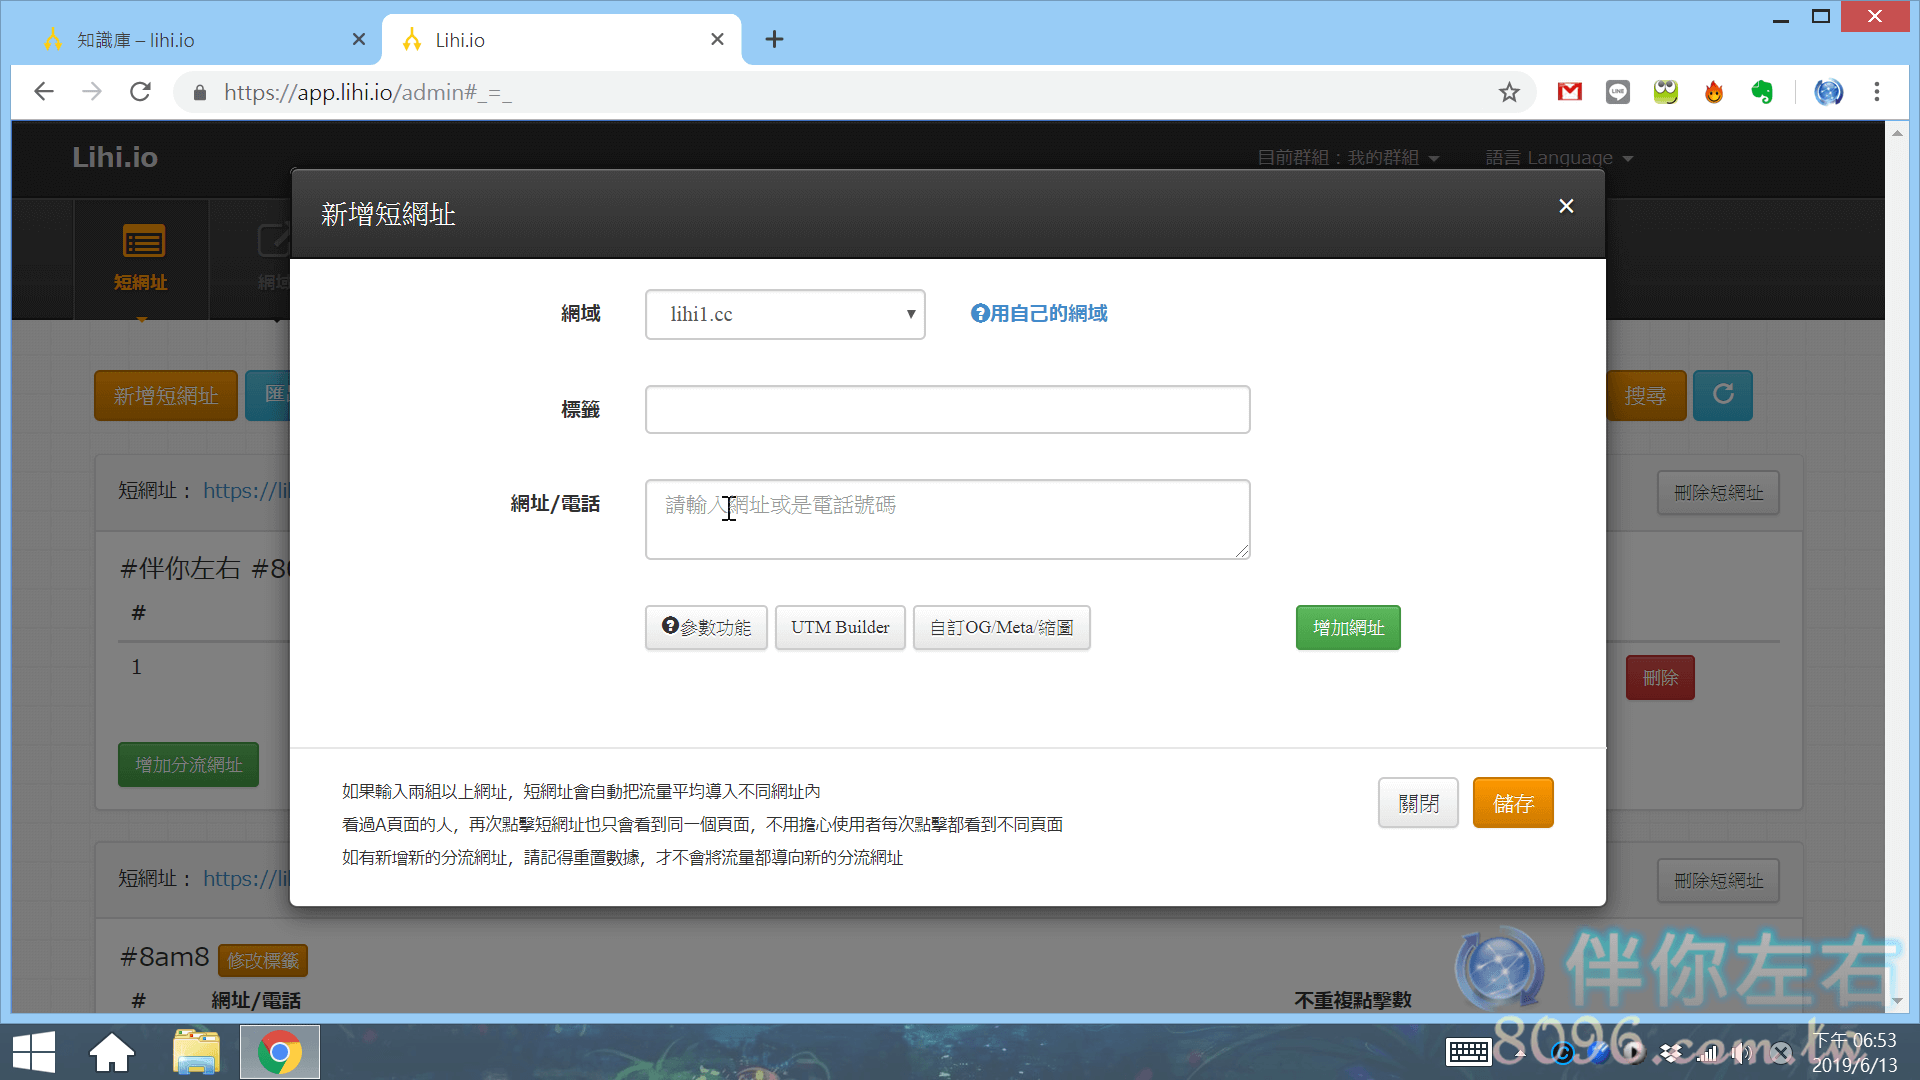Open the LINE extension icon

(1618, 92)
